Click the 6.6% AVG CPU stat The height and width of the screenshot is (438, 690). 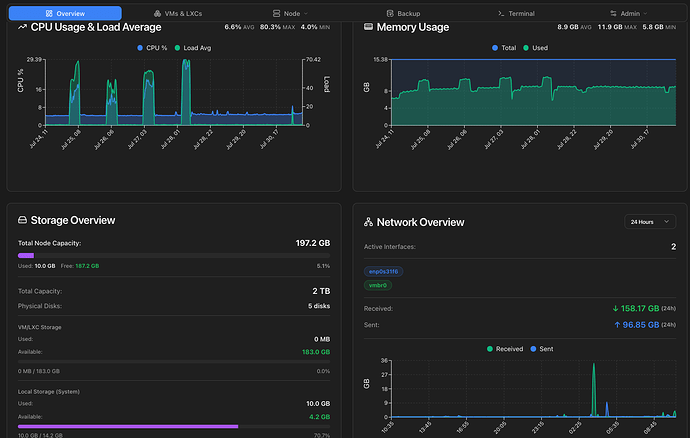(x=239, y=27)
